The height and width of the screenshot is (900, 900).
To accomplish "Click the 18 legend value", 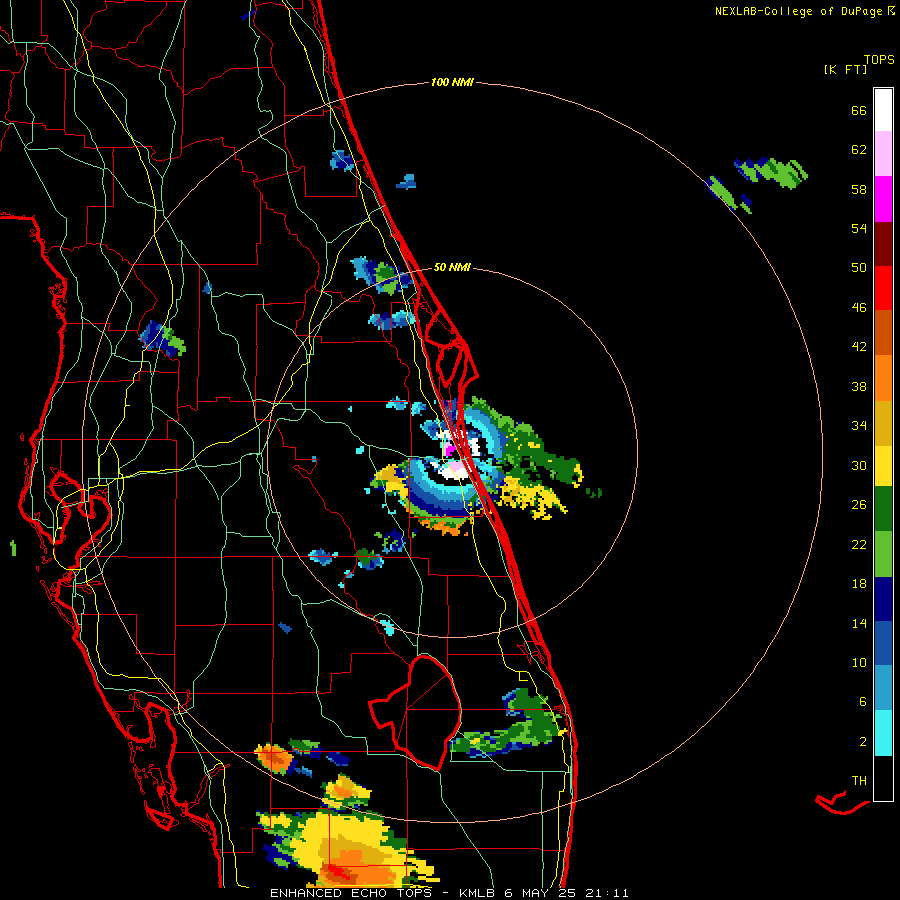I will click(859, 584).
